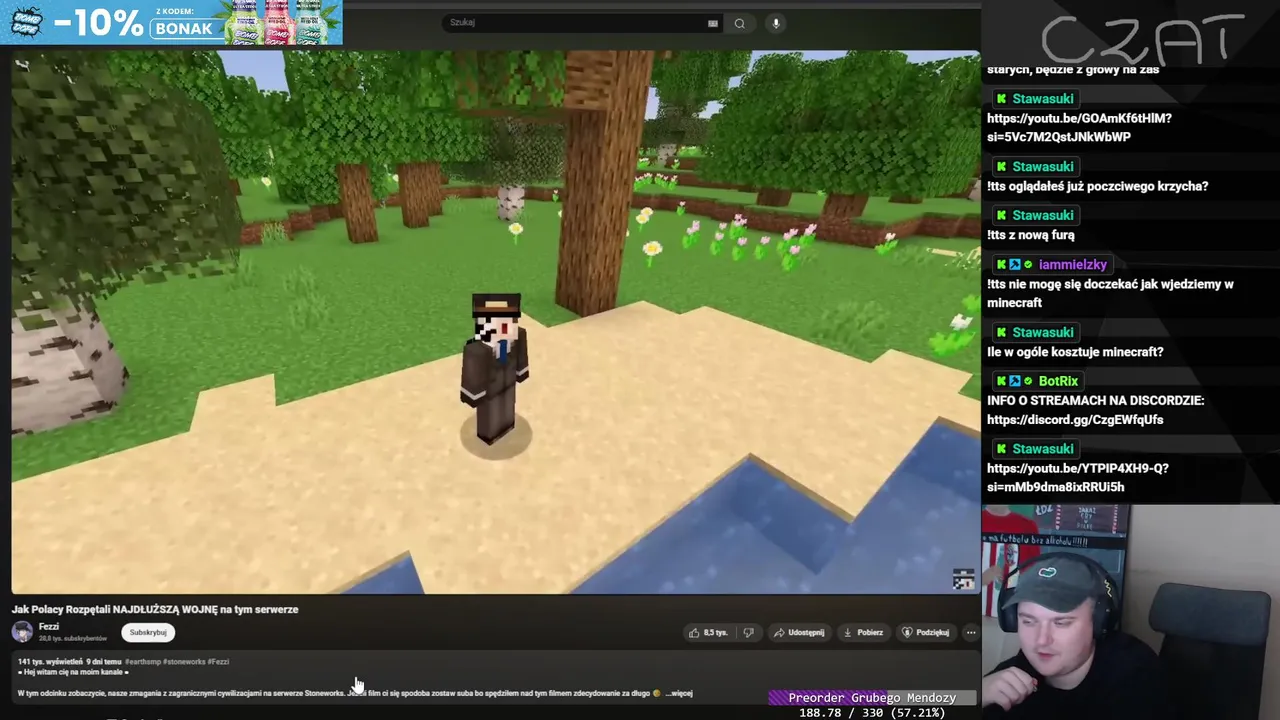The width and height of the screenshot is (1280, 720).
Task: Click username iammielzky in chat
Action: (x=1072, y=265)
